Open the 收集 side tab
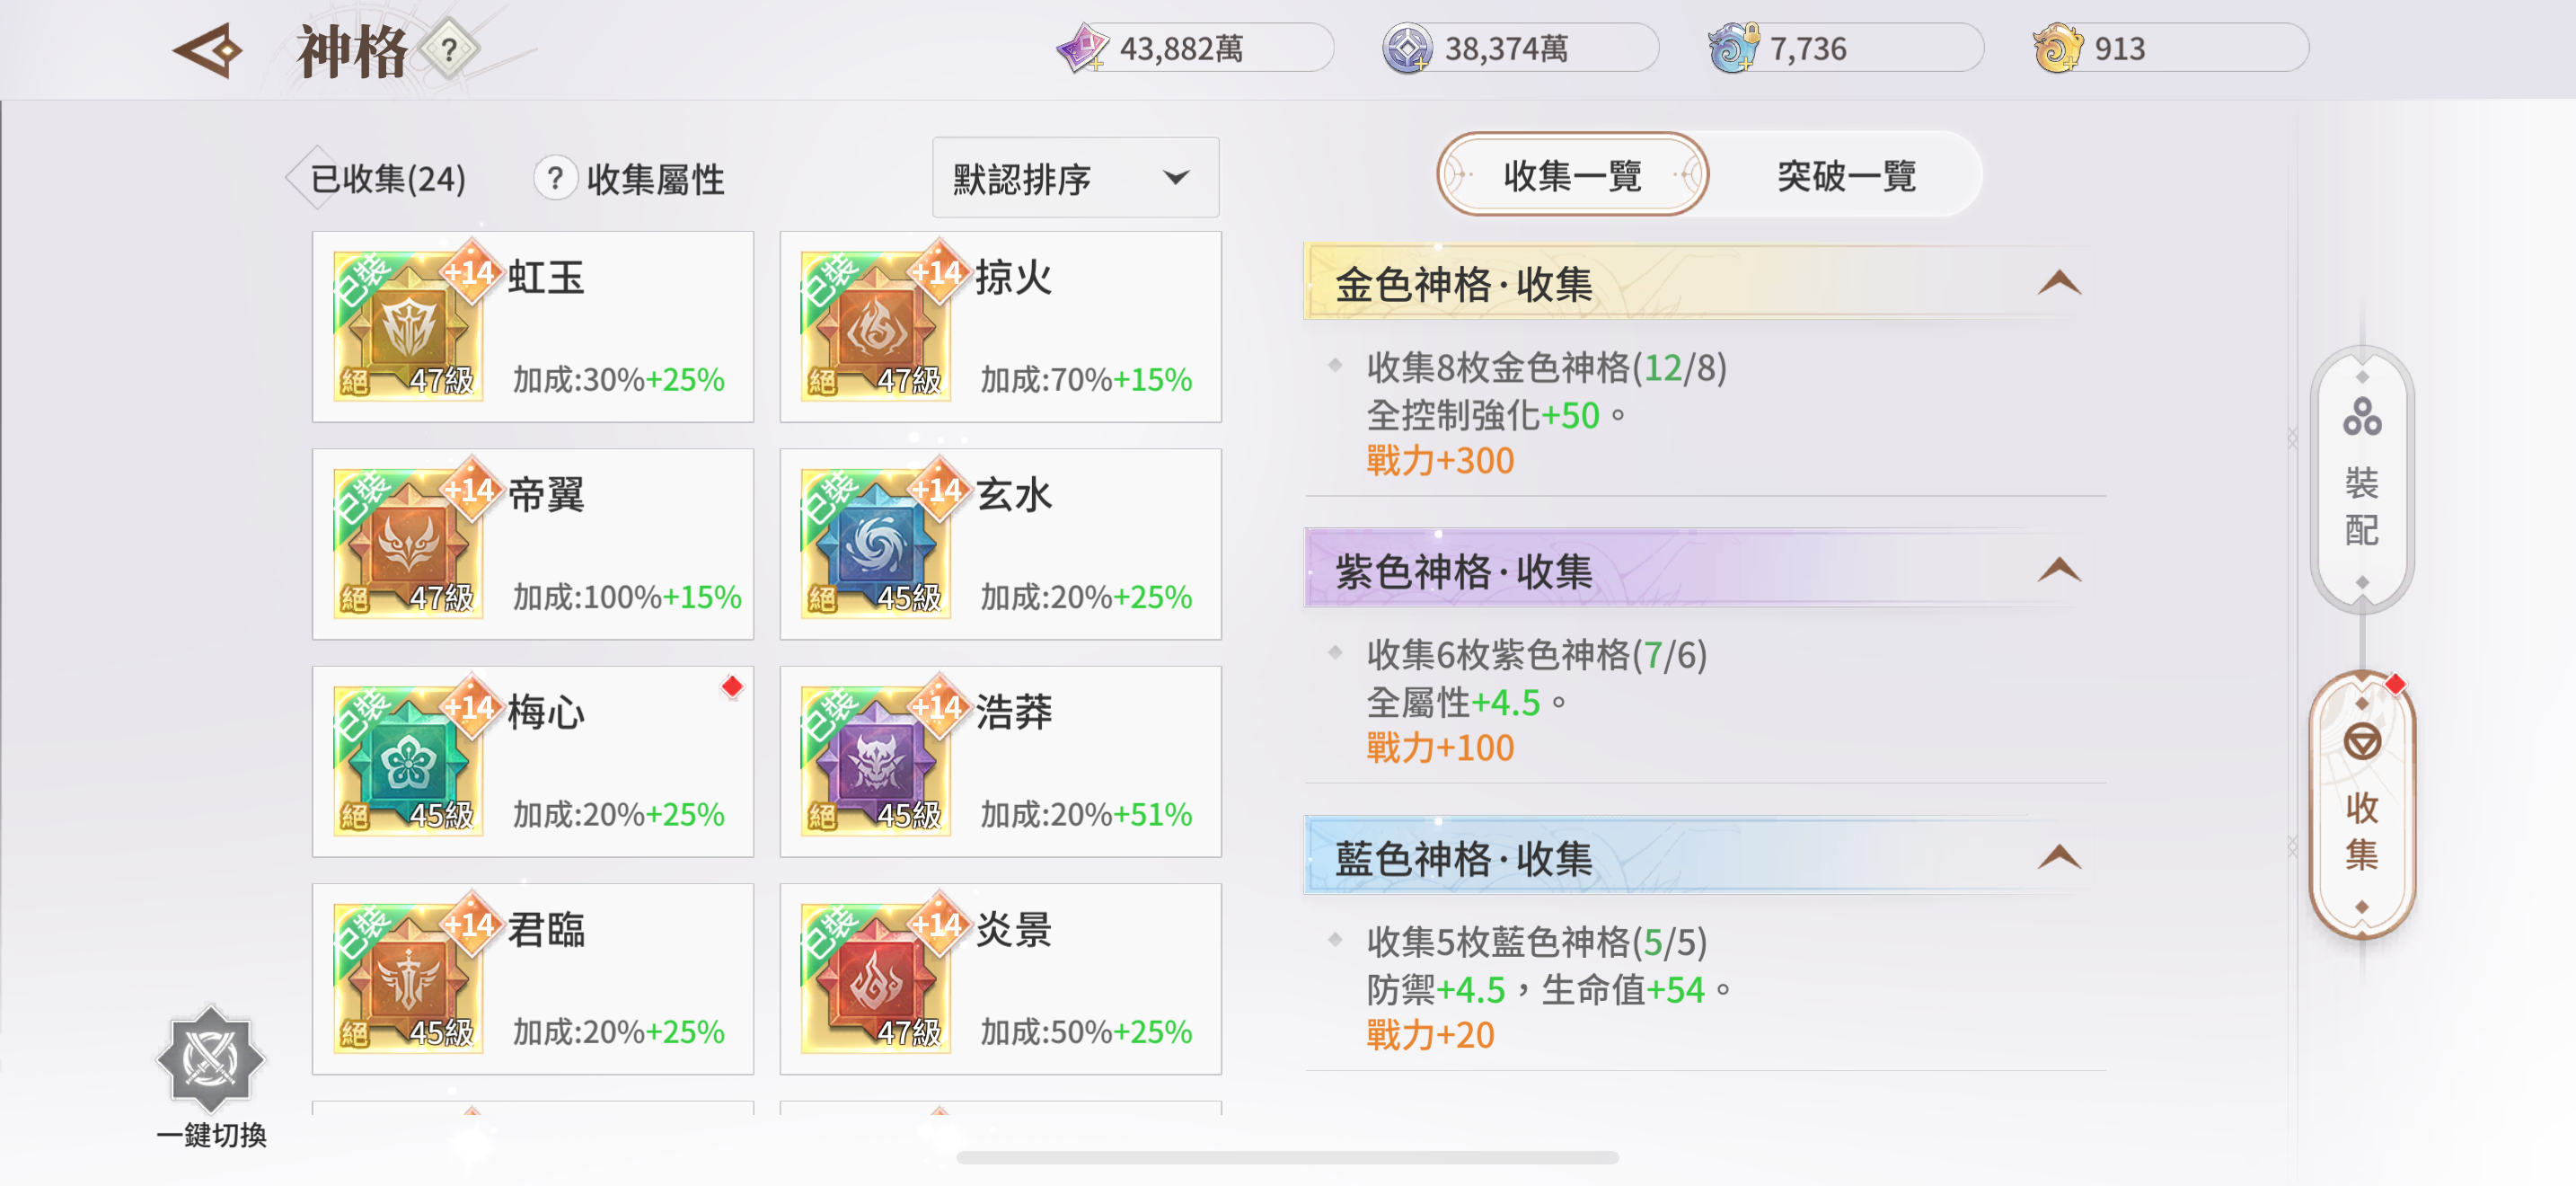The height and width of the screenshot is (1186, 2576). pos(2361,806)
